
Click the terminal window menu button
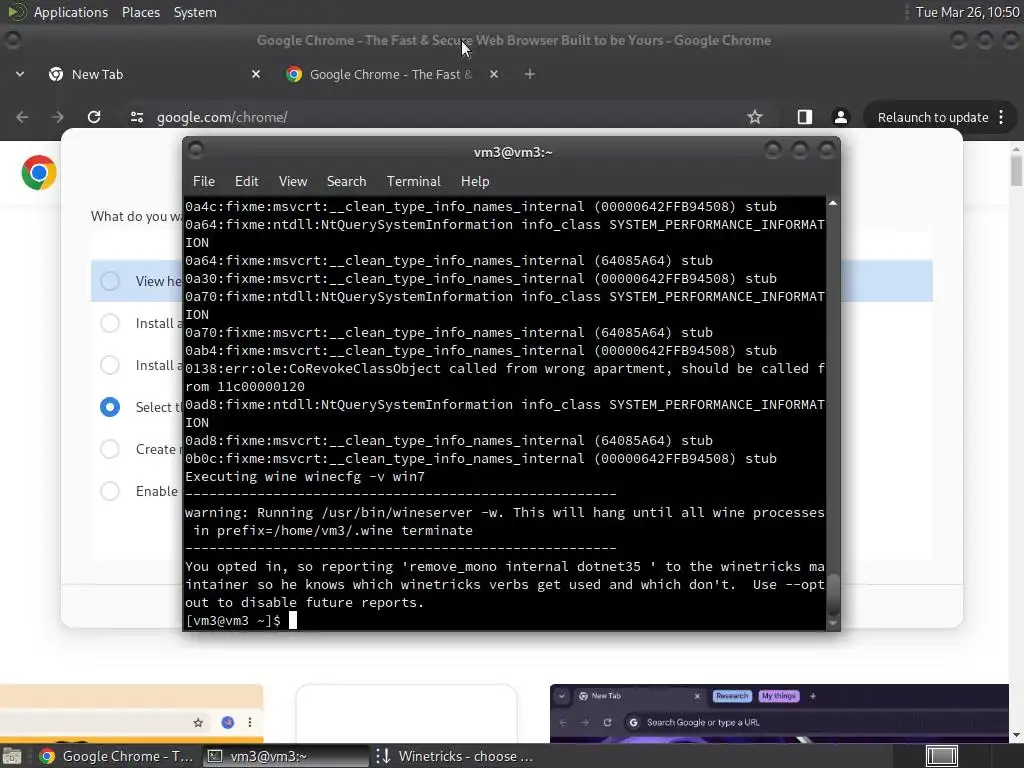pos(195,151)
